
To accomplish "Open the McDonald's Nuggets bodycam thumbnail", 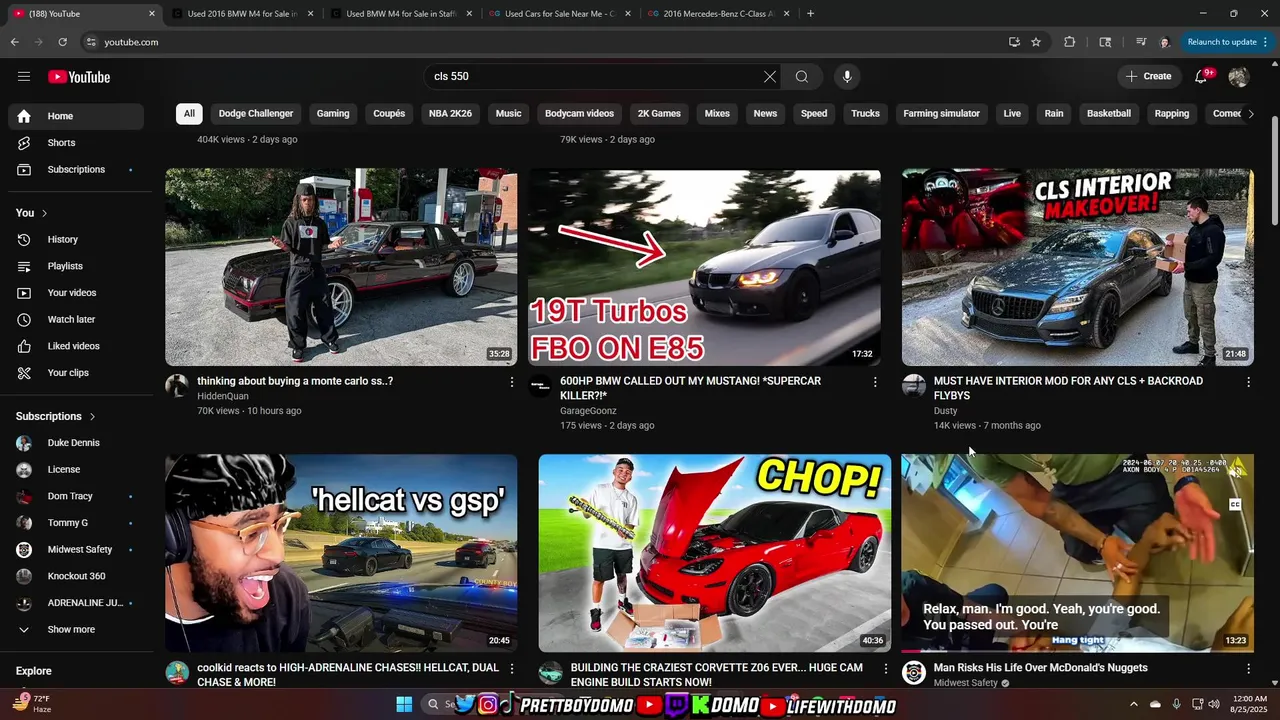I will click(1077, 553).
